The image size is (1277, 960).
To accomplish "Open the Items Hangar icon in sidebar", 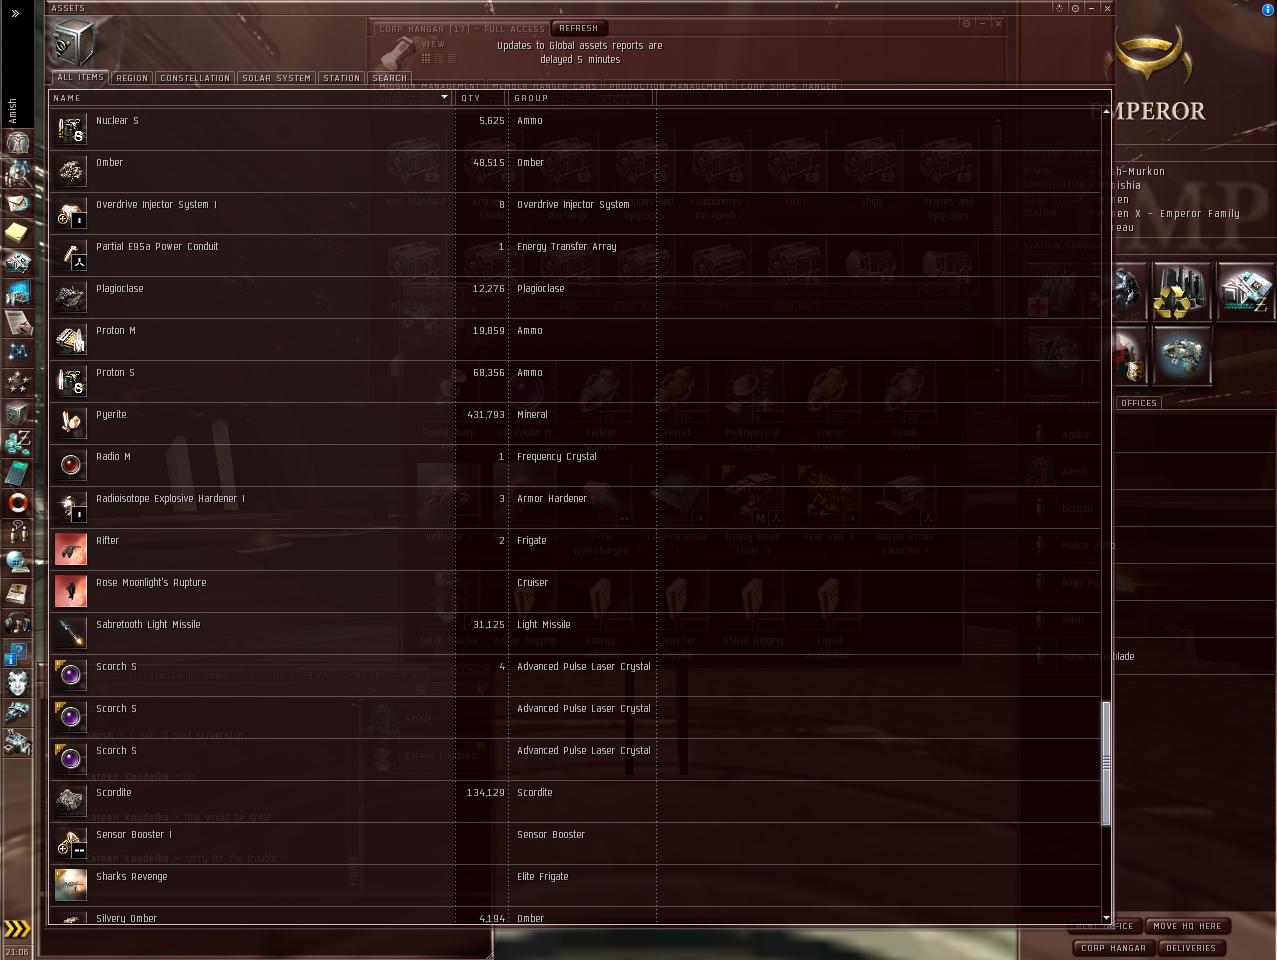I will pyautogui.click(x=18, y=742).
